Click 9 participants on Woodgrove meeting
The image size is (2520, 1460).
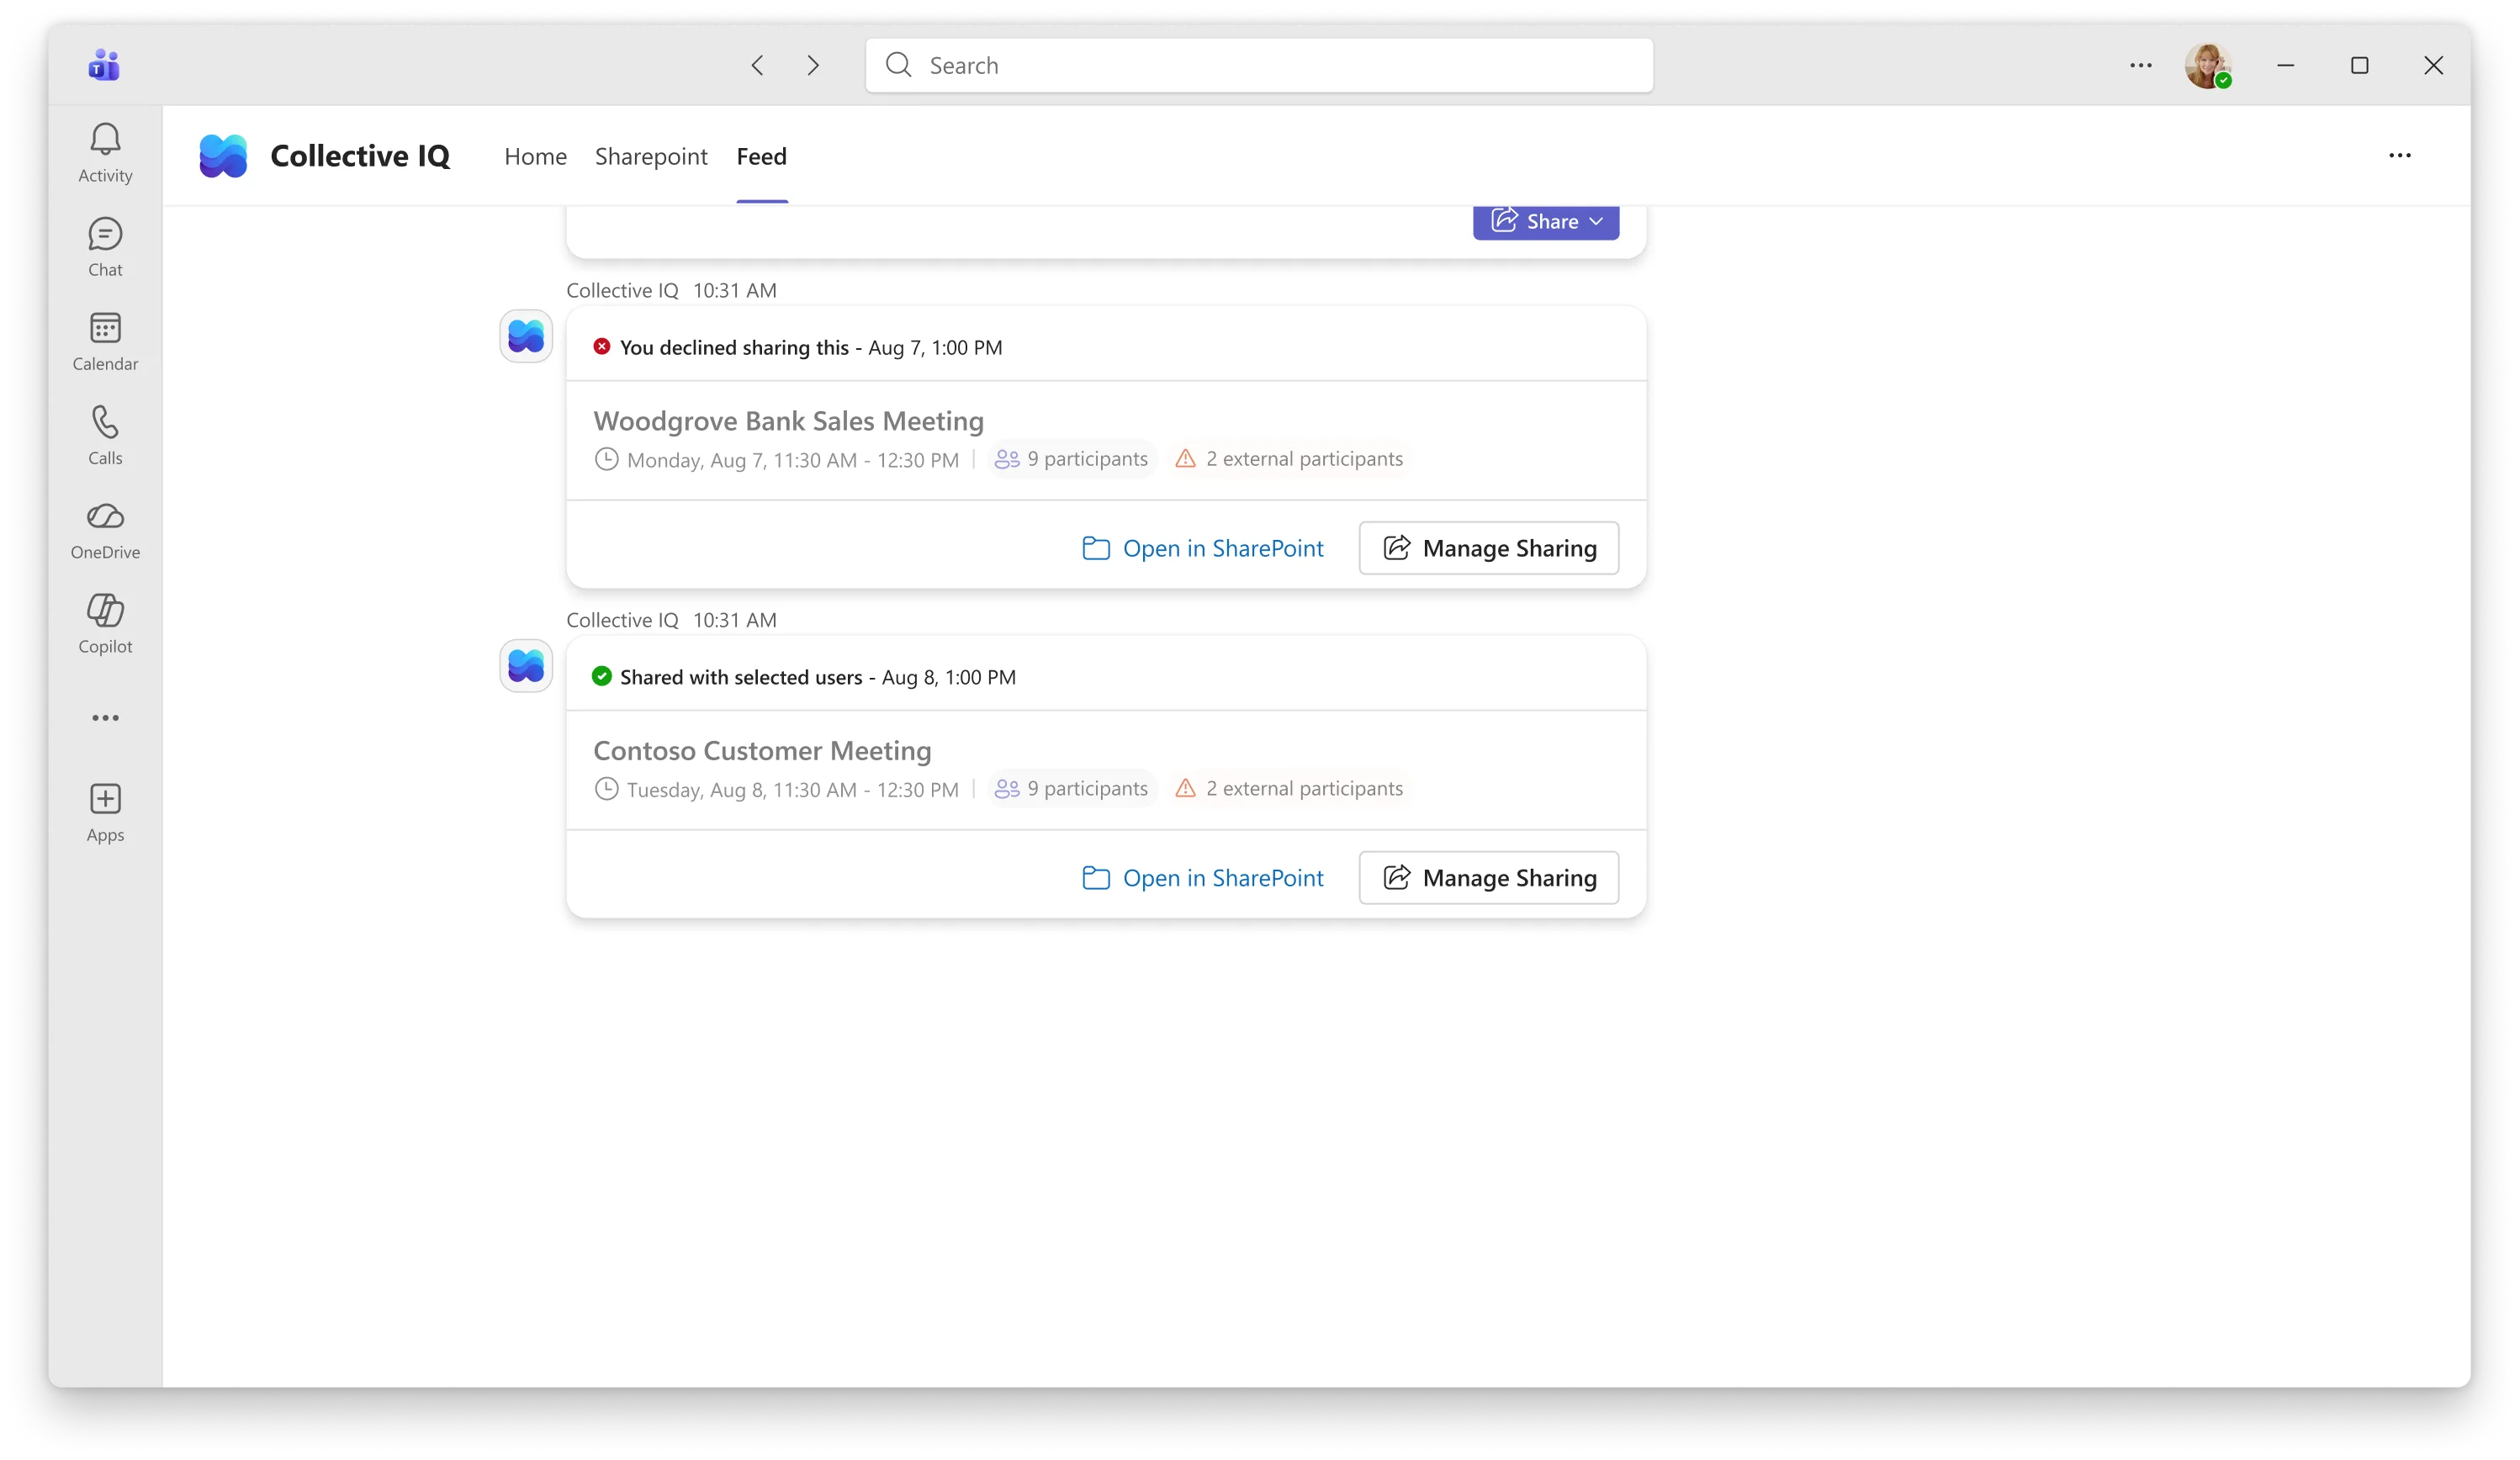point(1087,459)
